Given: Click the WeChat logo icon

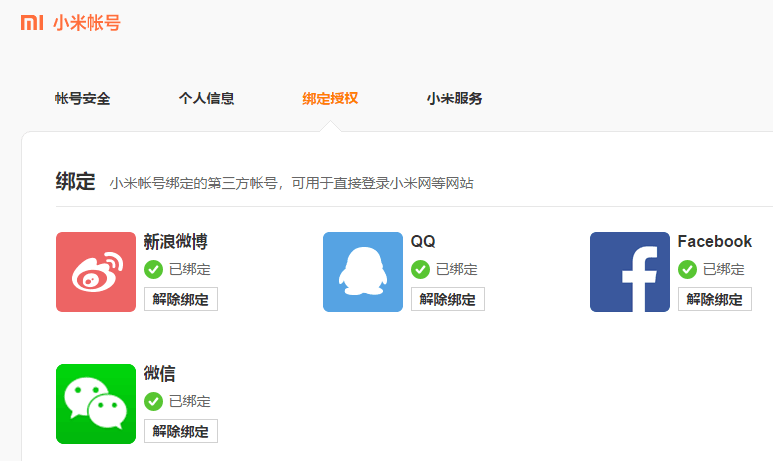Looking at the screenshot, I should click(x=96, y=404).
